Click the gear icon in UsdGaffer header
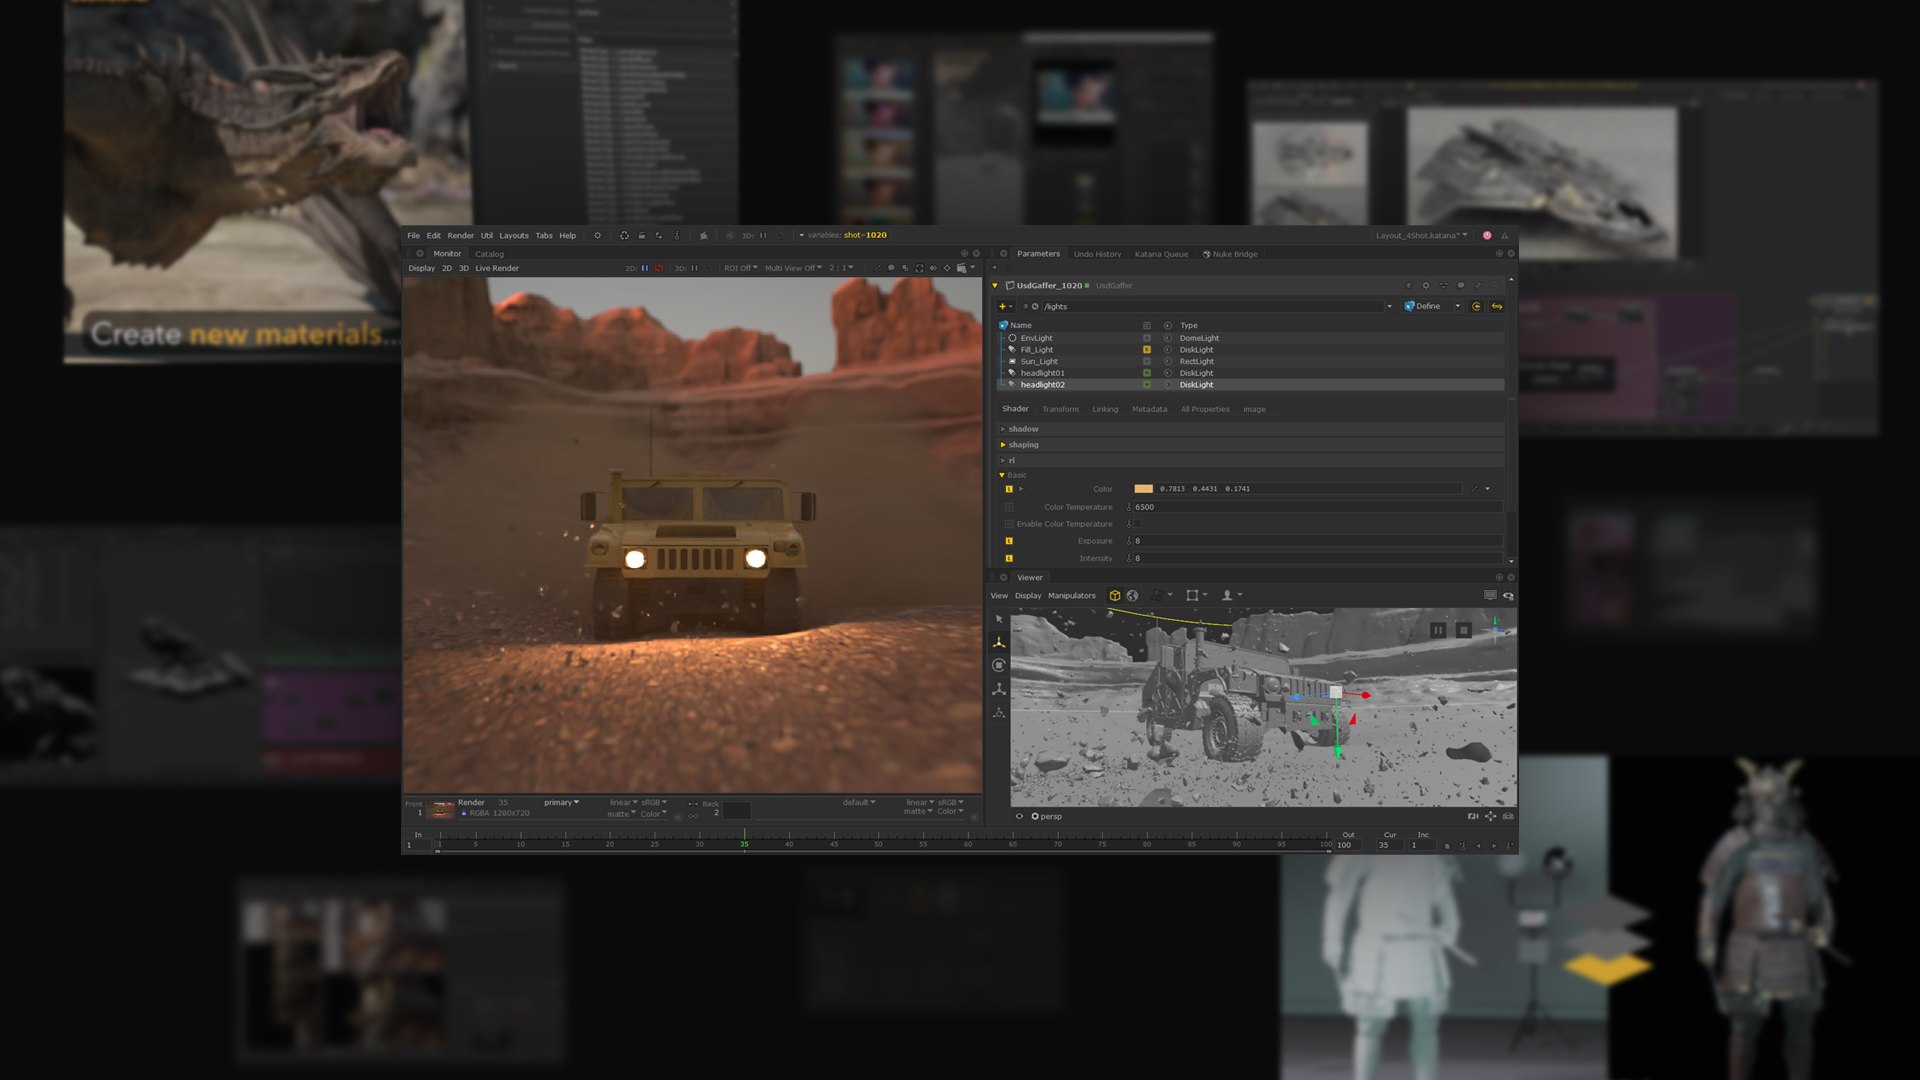 pos(1426,286)
